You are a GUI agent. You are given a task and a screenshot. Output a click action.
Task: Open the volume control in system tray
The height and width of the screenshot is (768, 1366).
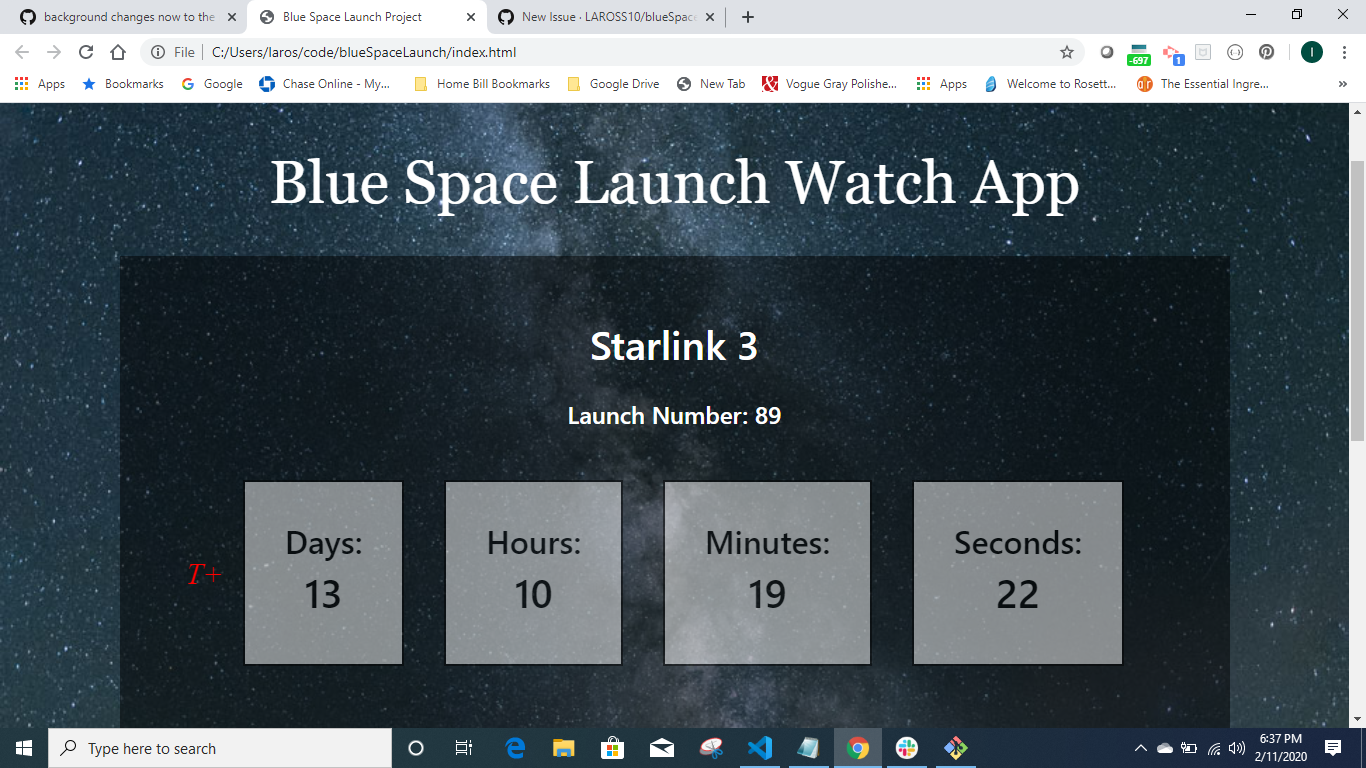click(1237, 748)
